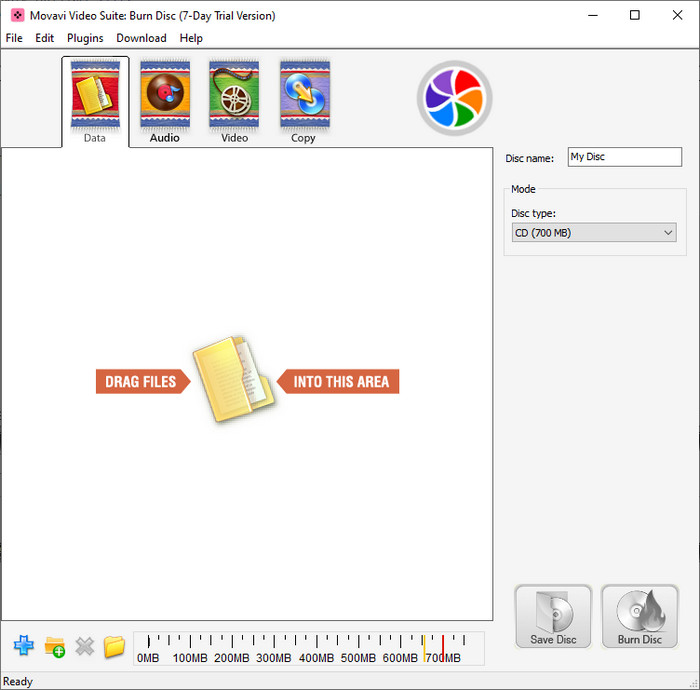Expand the Disc type dropdown
Viewport: 700px width, 690px height.
[x=594, y=233]
